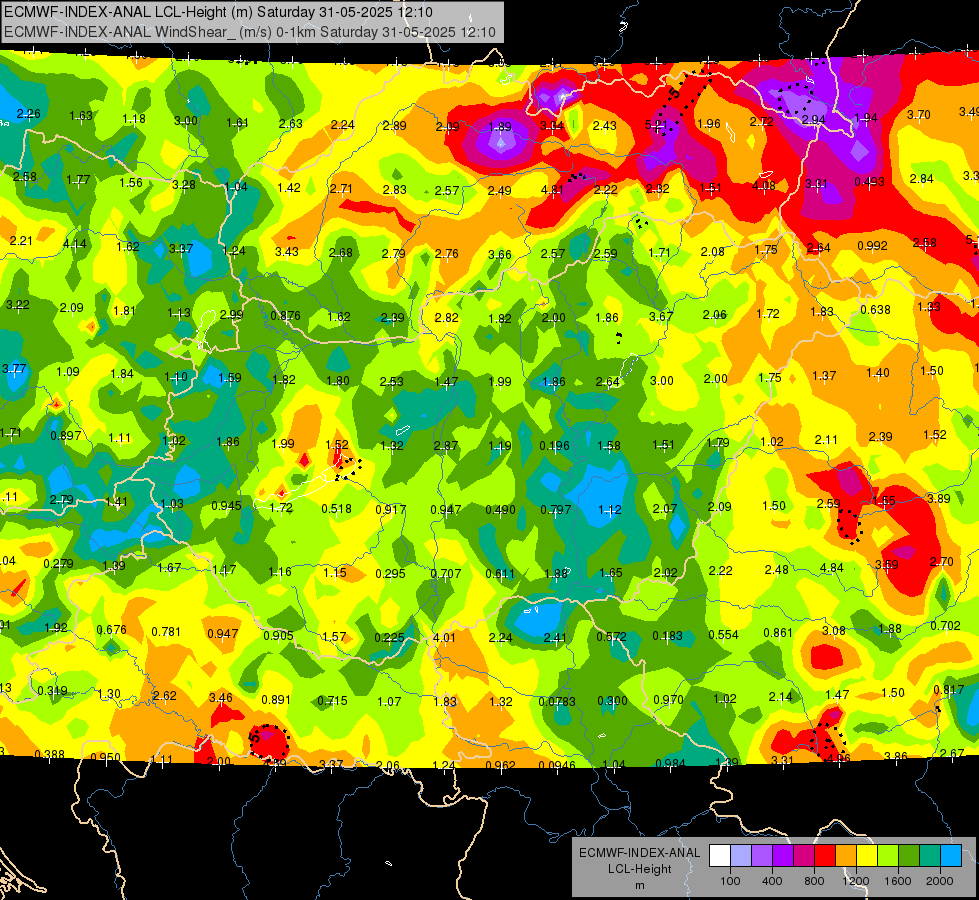Click the wind shear value 0.319
Image resolution: width=979 pixels, height=900 pixels.
coord(52,691)
